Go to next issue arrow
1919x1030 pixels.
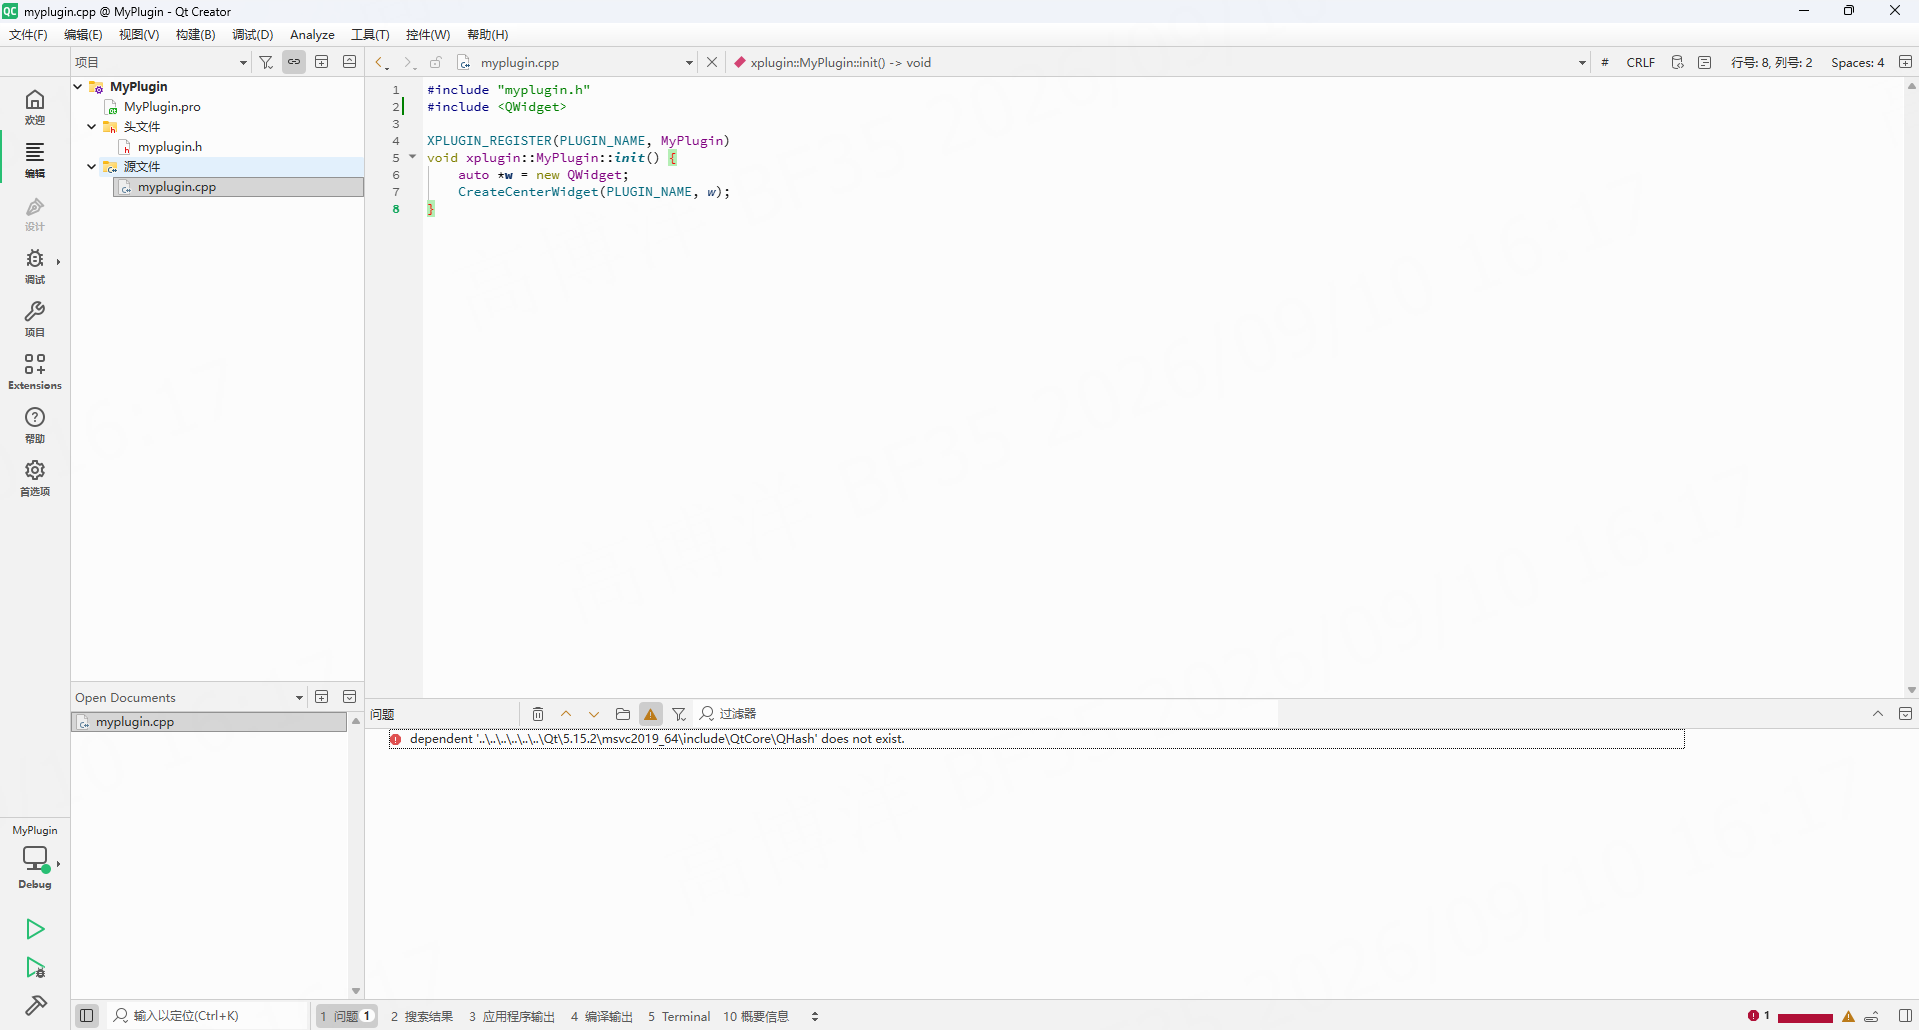tap(594, 714)
